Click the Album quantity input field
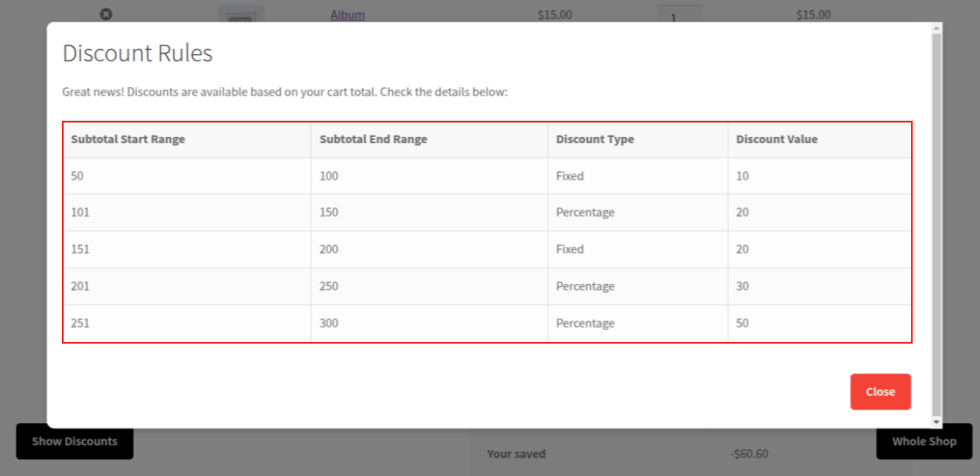 pos(678,16)
